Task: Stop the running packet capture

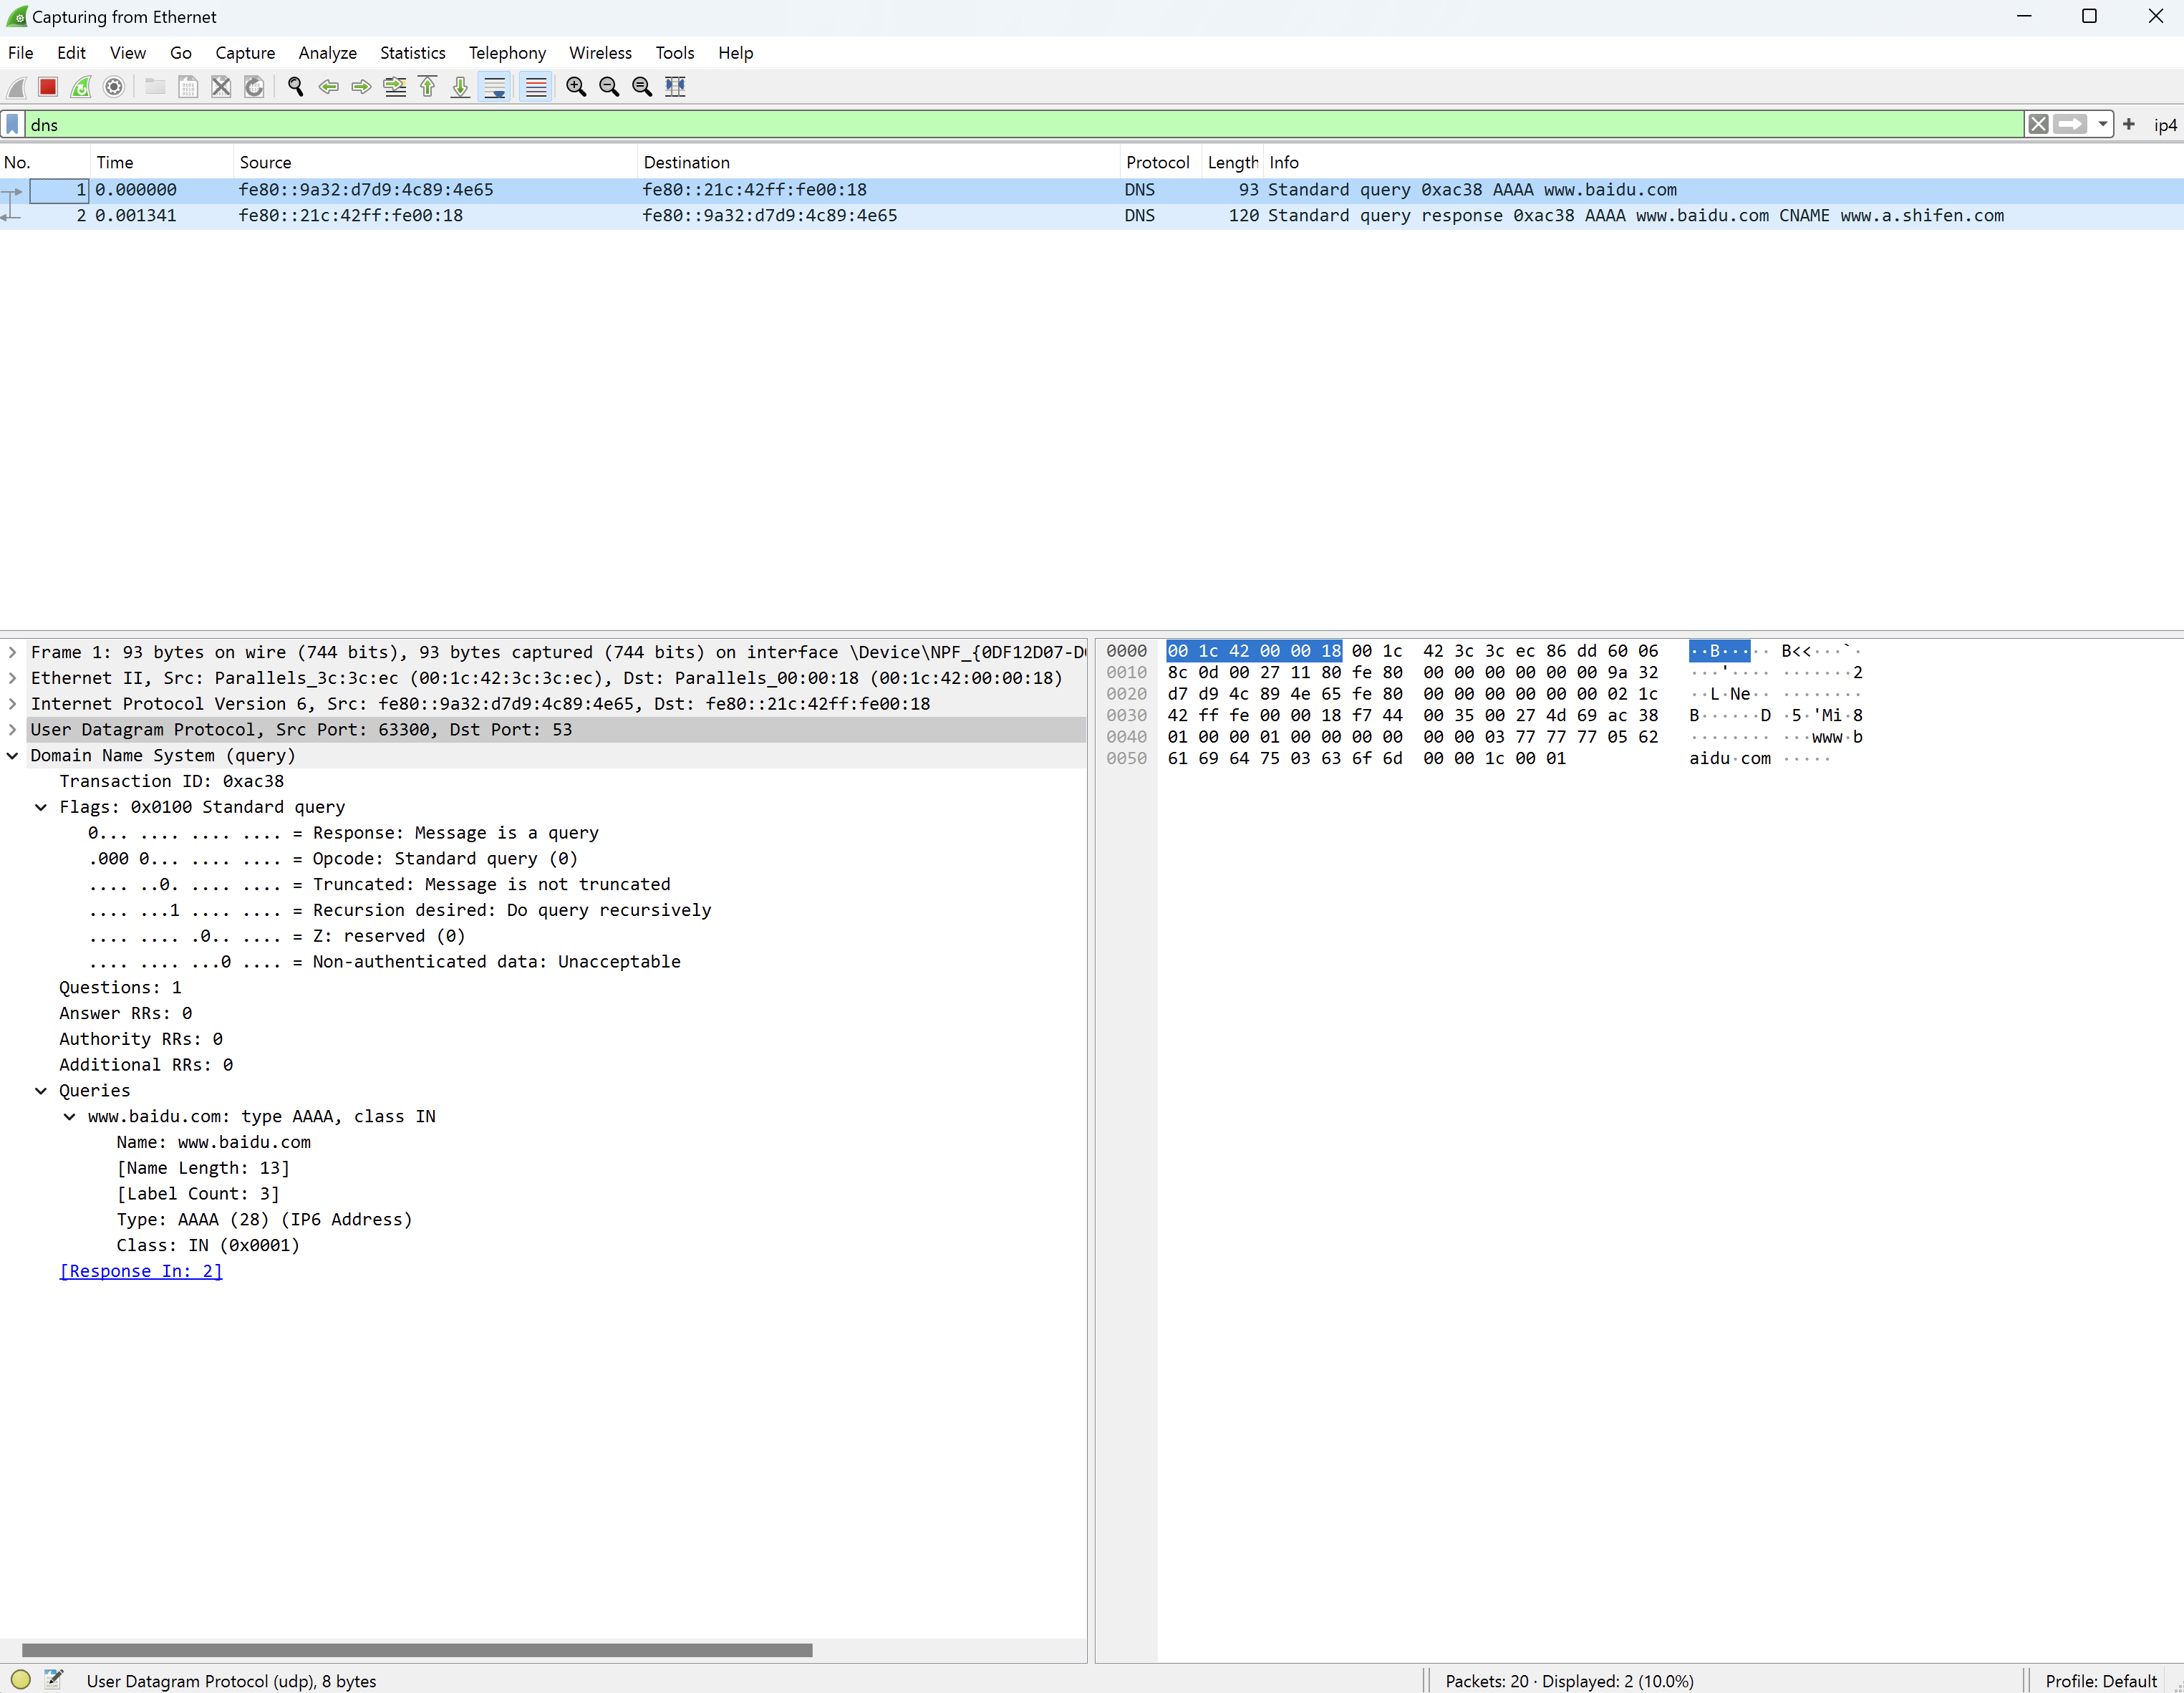Action: pos(48,87)
